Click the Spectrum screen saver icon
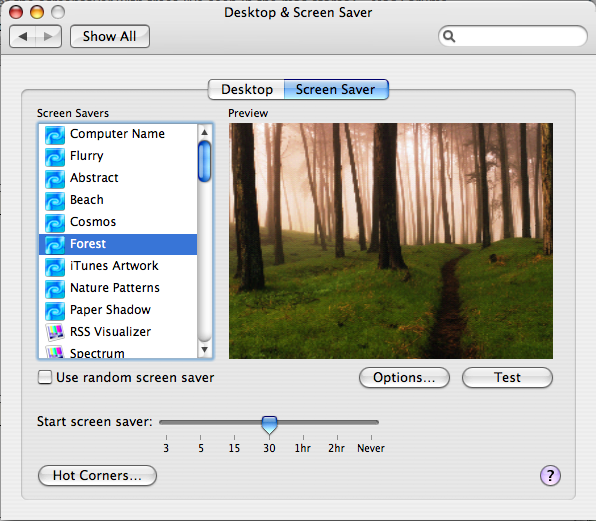This screenshot has height=521, width=596. pos(55,352)
